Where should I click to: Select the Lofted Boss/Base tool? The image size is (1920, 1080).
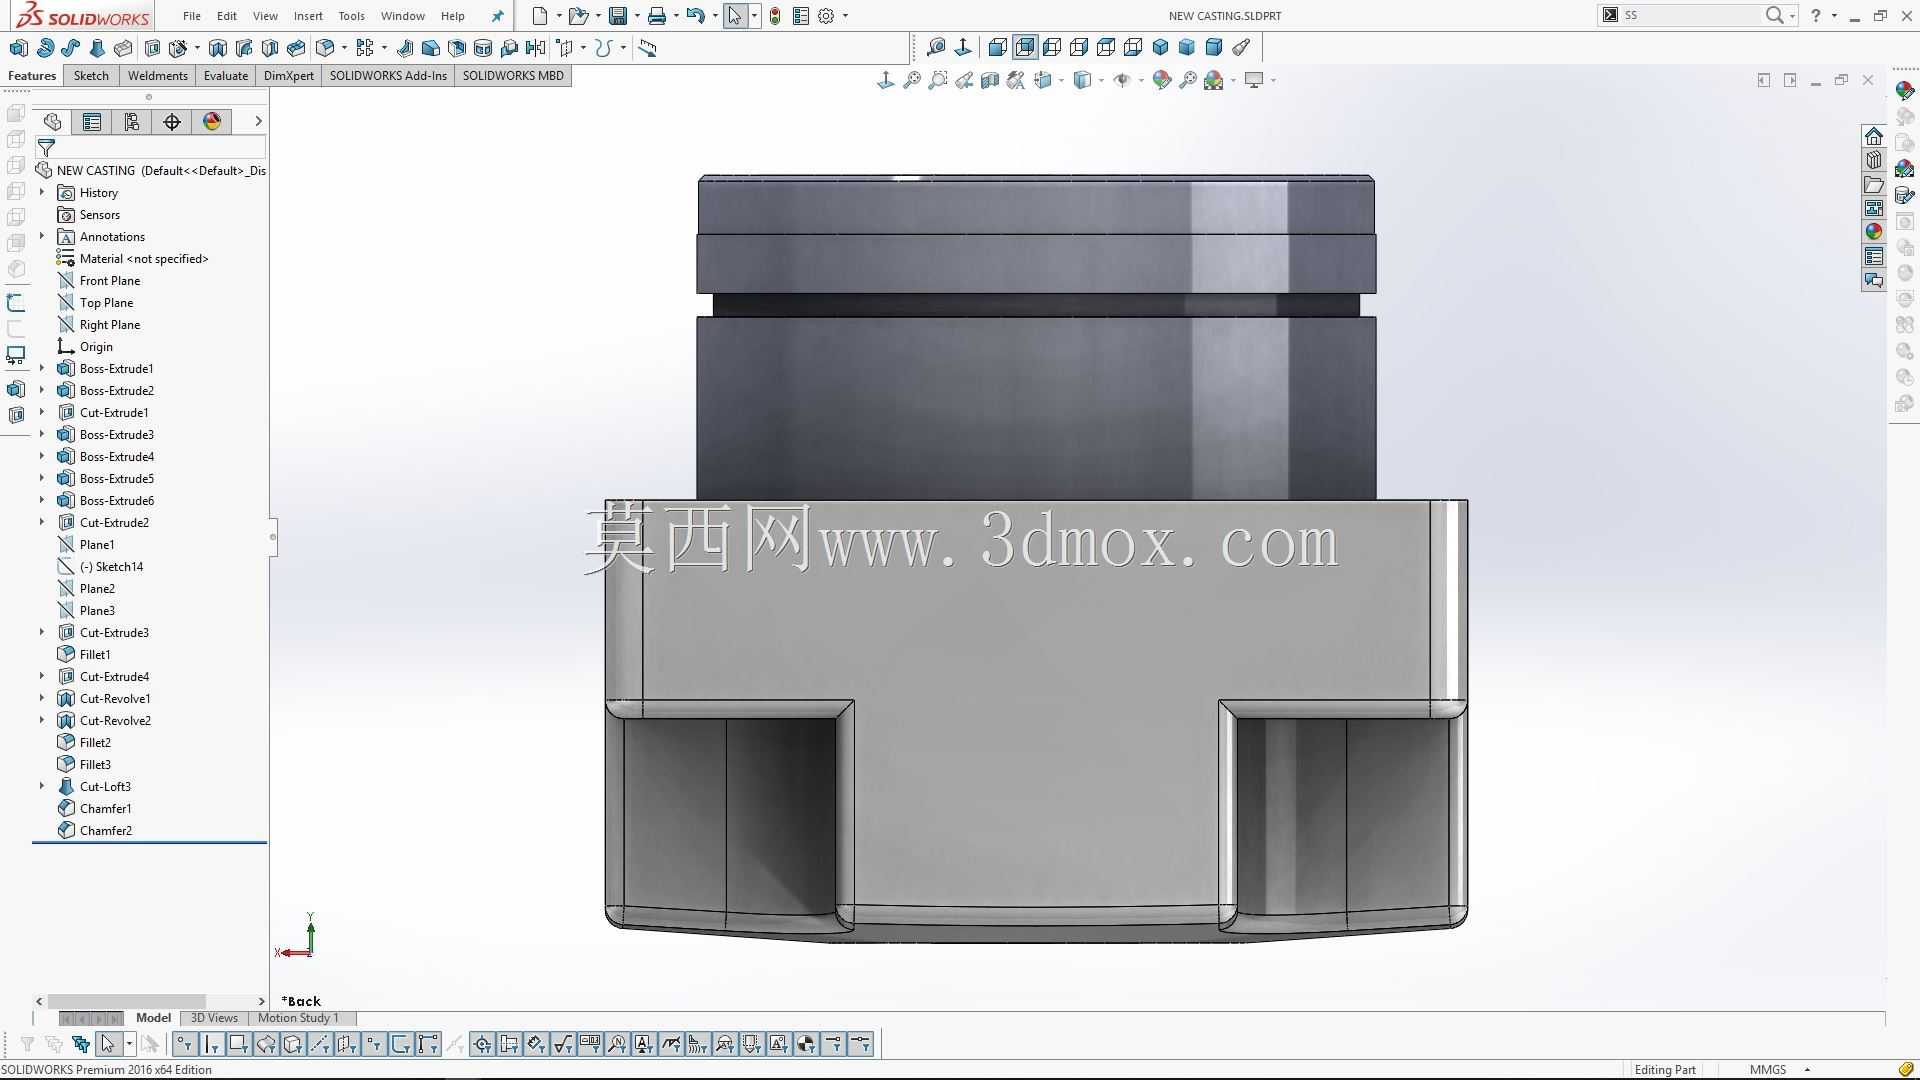[x=97, y=48]
